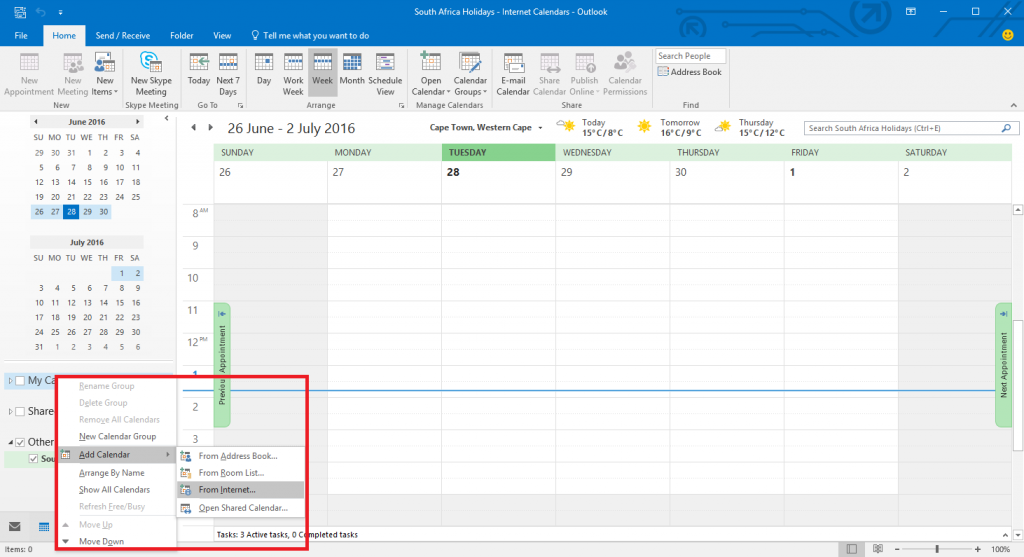Click the search magnifier icon
Screen dimensions: 1024x557
(1006, 128)
